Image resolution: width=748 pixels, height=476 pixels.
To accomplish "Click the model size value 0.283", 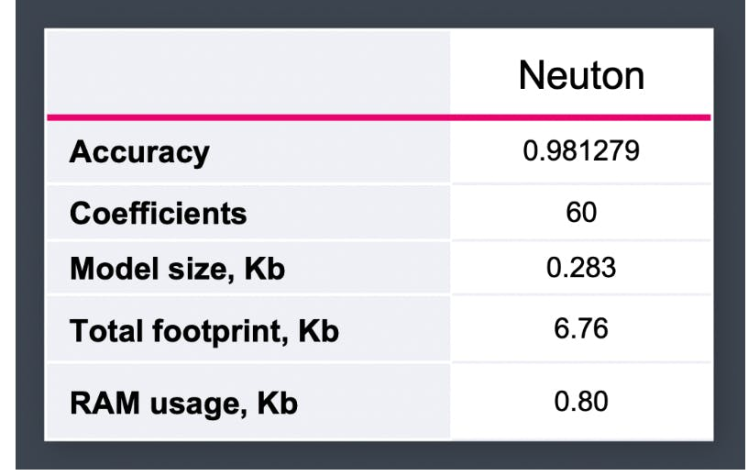I will click(x=581, y=270).
